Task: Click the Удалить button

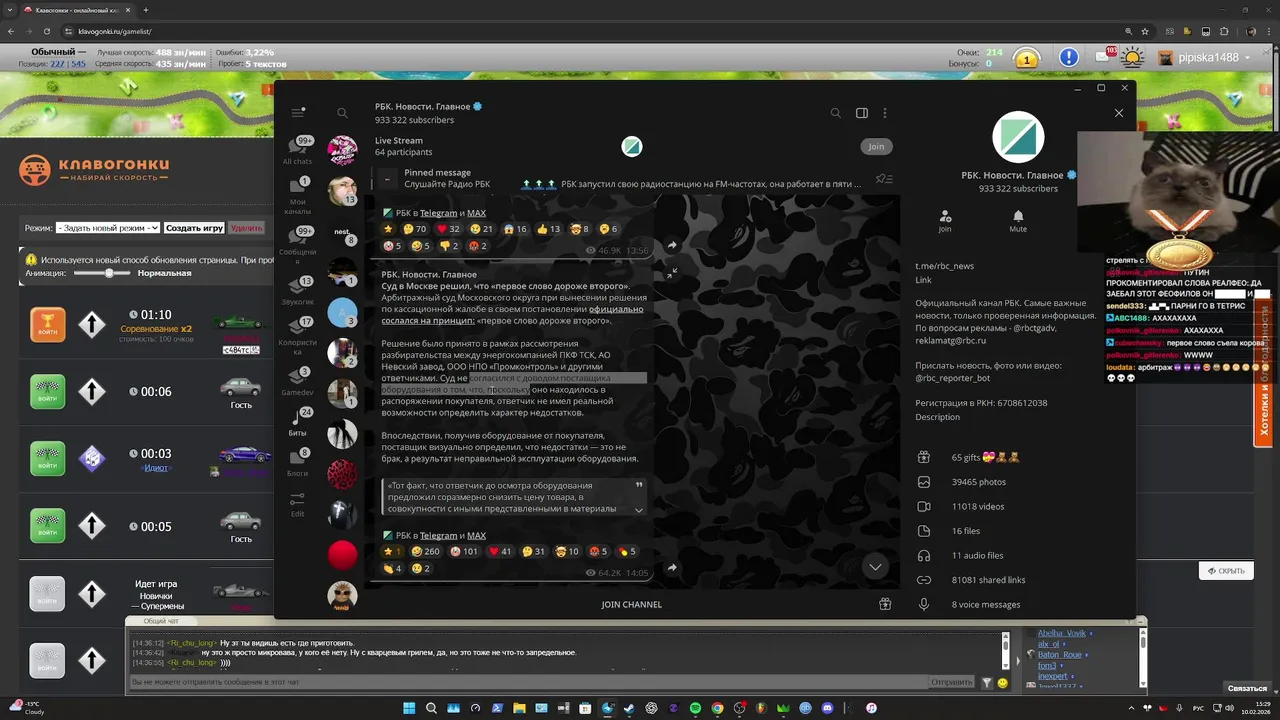Action: point(246,228)
